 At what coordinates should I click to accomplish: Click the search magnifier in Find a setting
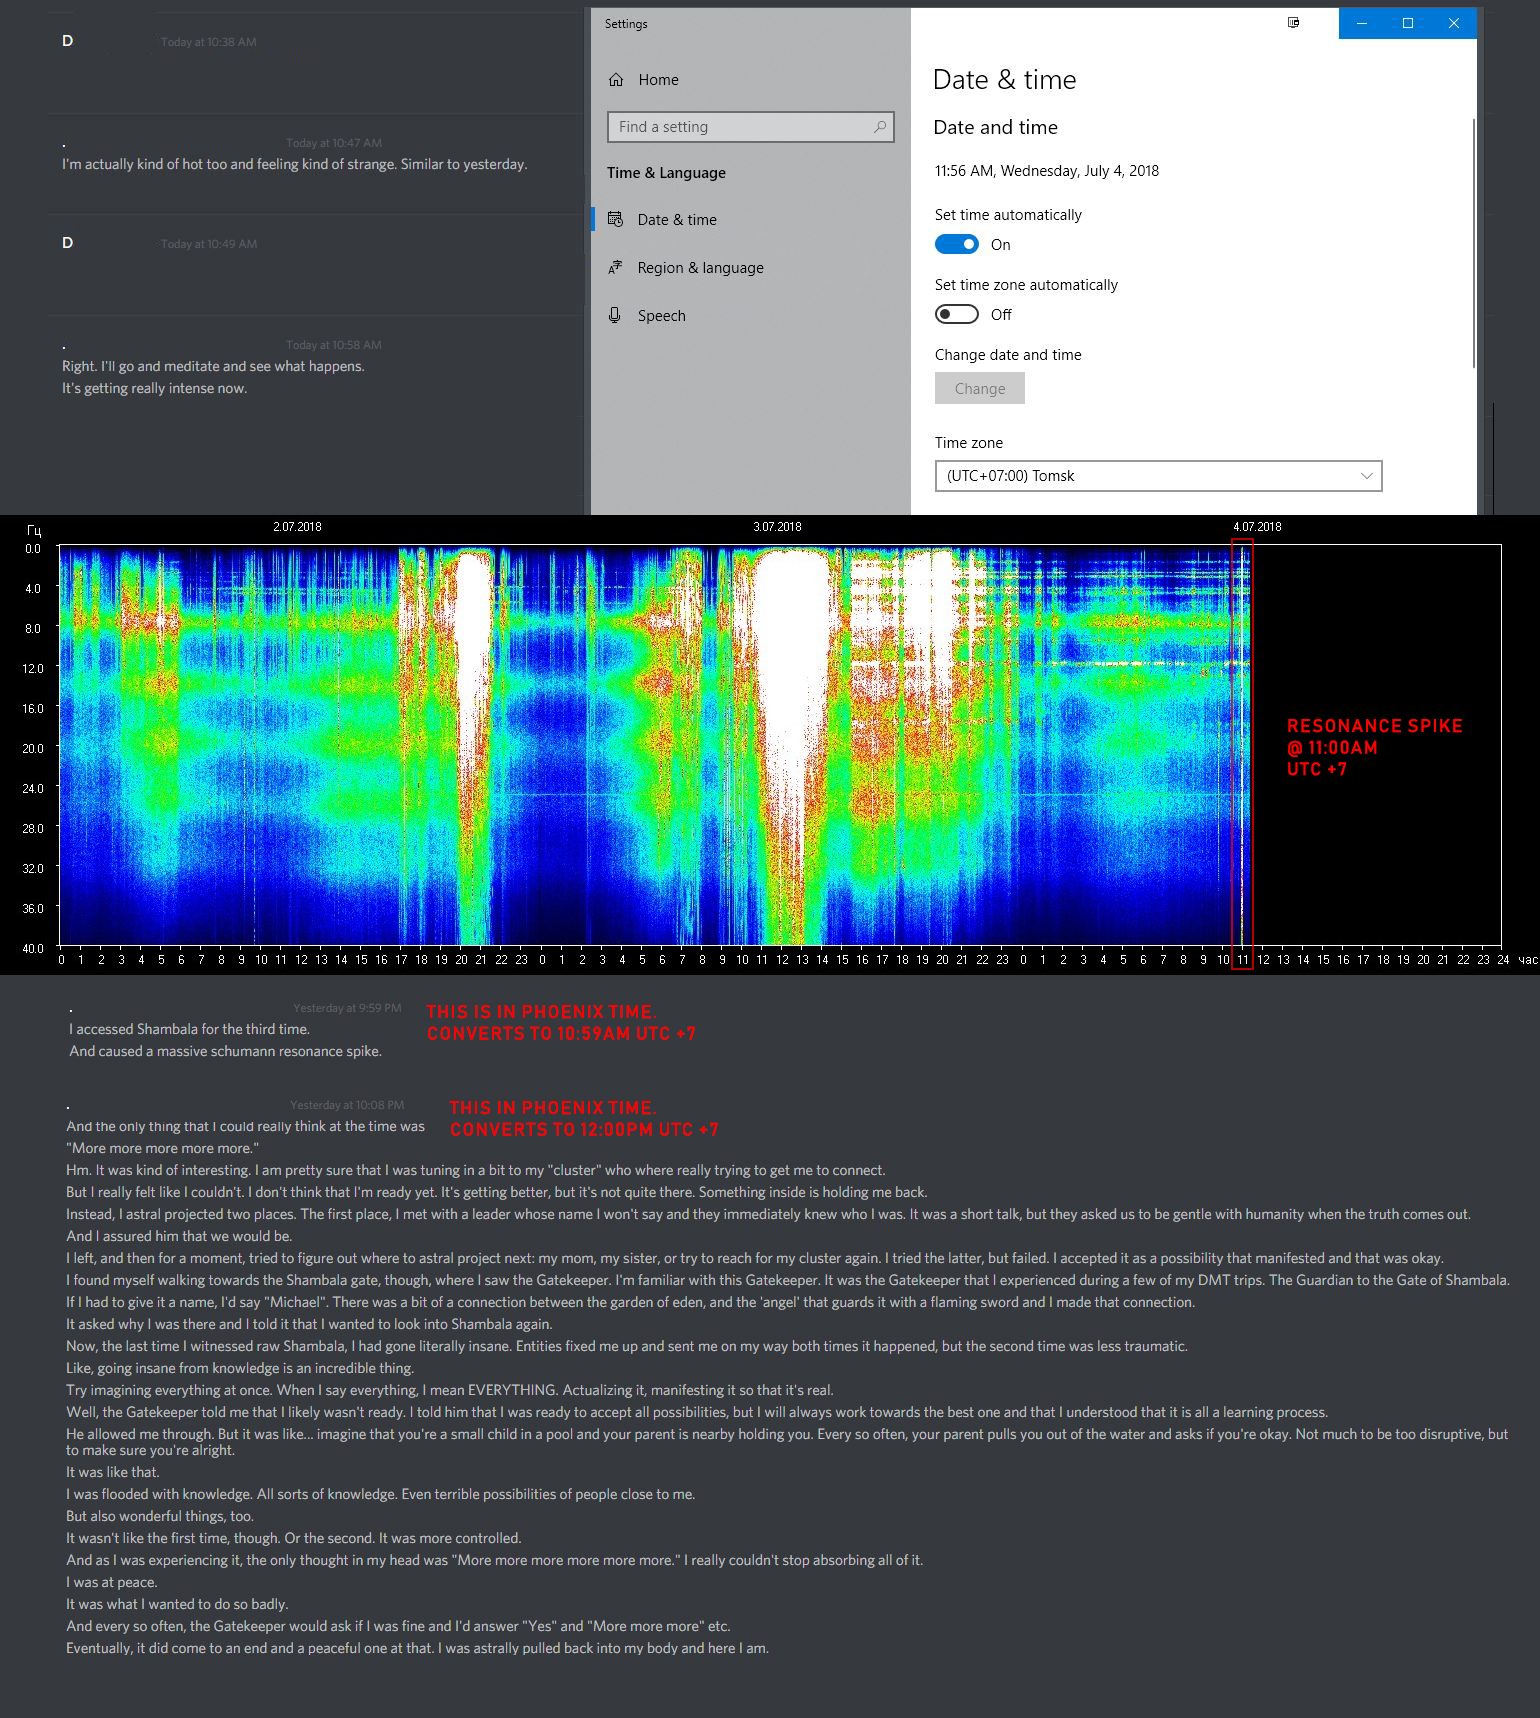(880, 127)
